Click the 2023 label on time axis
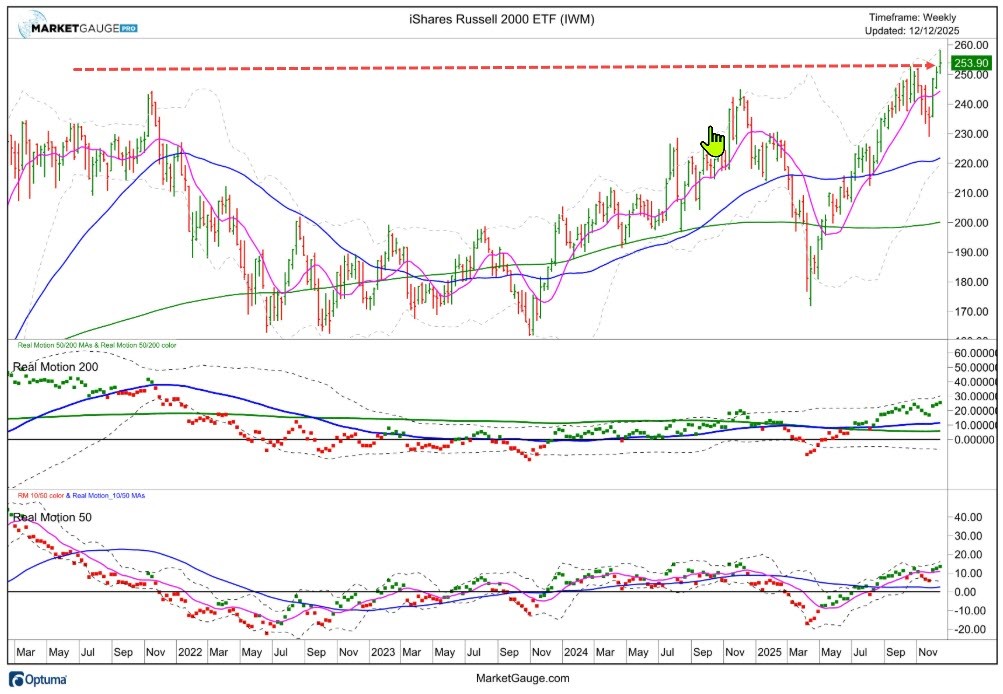This screenshot has width=1003, height=694. 383,650
